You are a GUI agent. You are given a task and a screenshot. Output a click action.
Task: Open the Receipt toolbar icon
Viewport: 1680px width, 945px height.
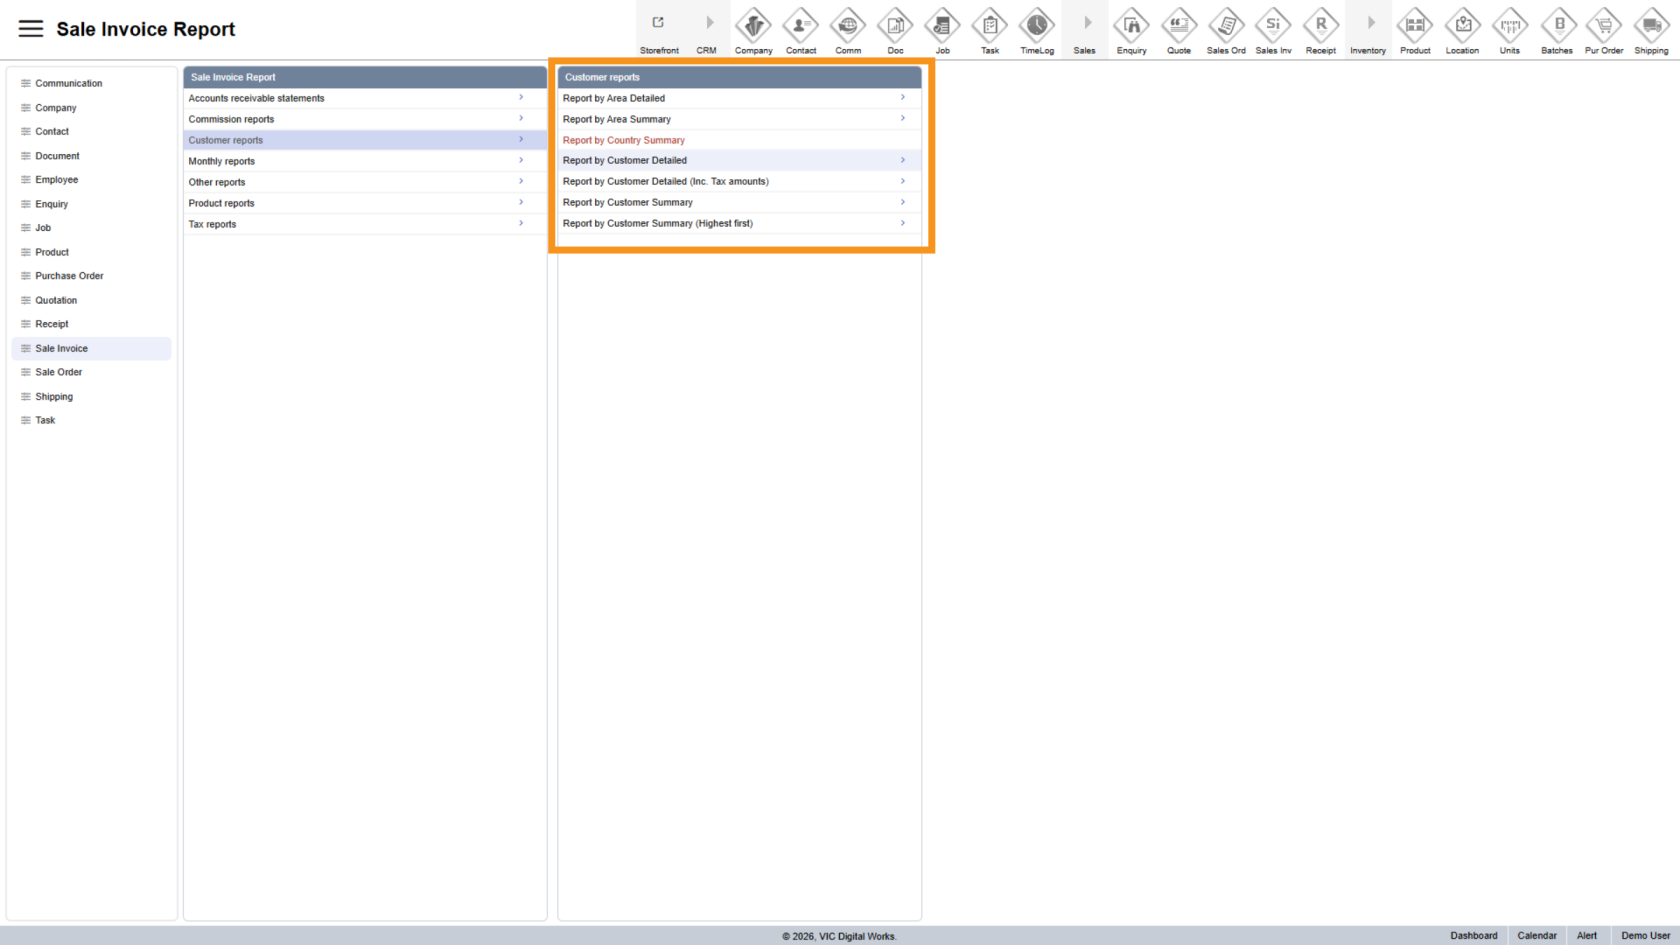point(1320,25)
